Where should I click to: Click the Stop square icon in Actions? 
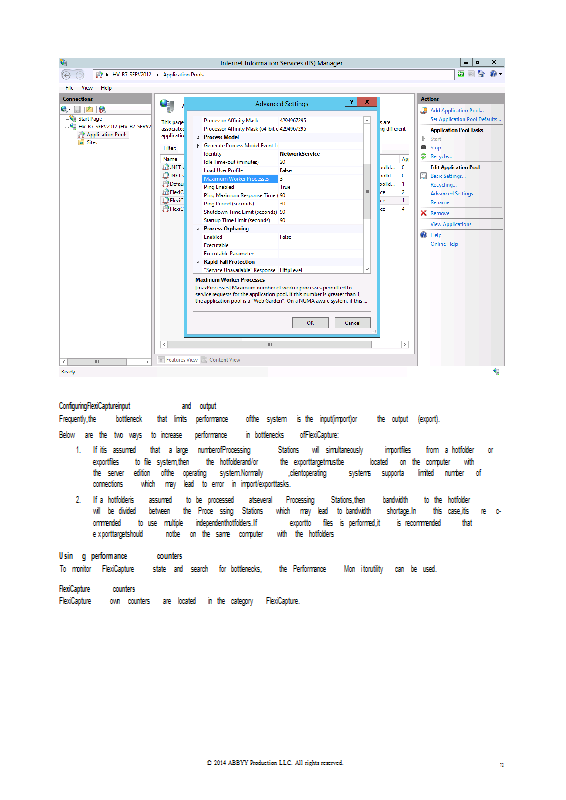(424, 147)
